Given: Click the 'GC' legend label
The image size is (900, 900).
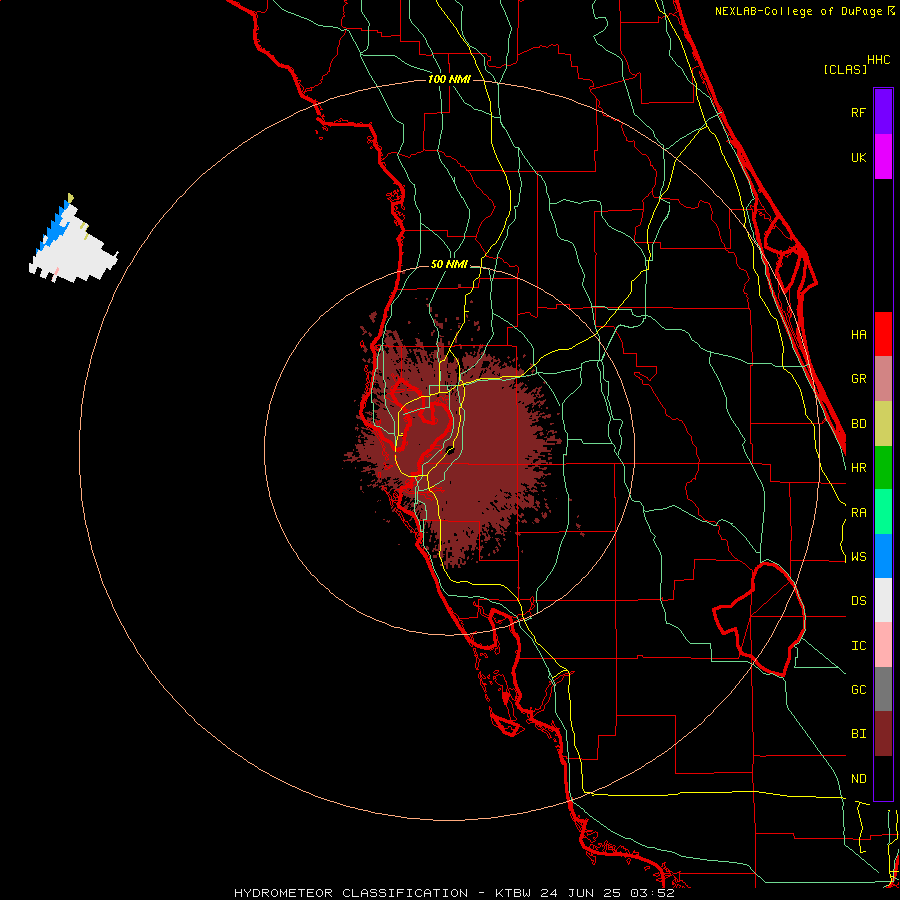Looking at the screenshot, I should 859,690.
